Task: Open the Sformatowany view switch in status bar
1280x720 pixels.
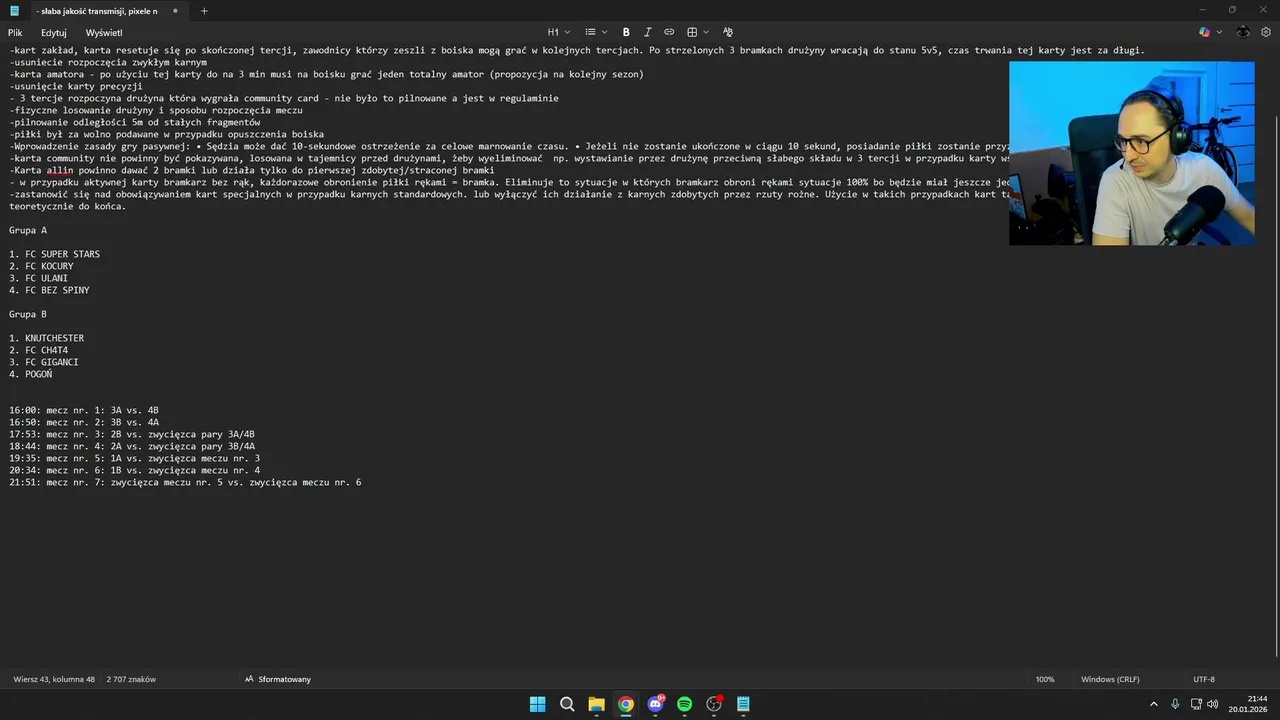Action: [x=278, y=679]
